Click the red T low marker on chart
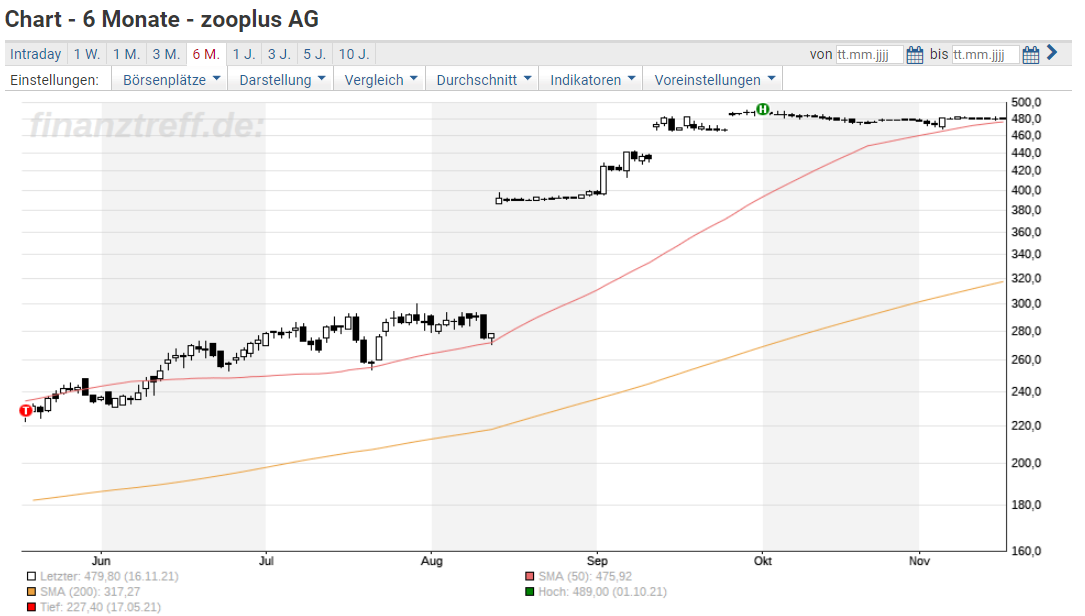This screenshot has width=1085, height=616. point(26,410)
